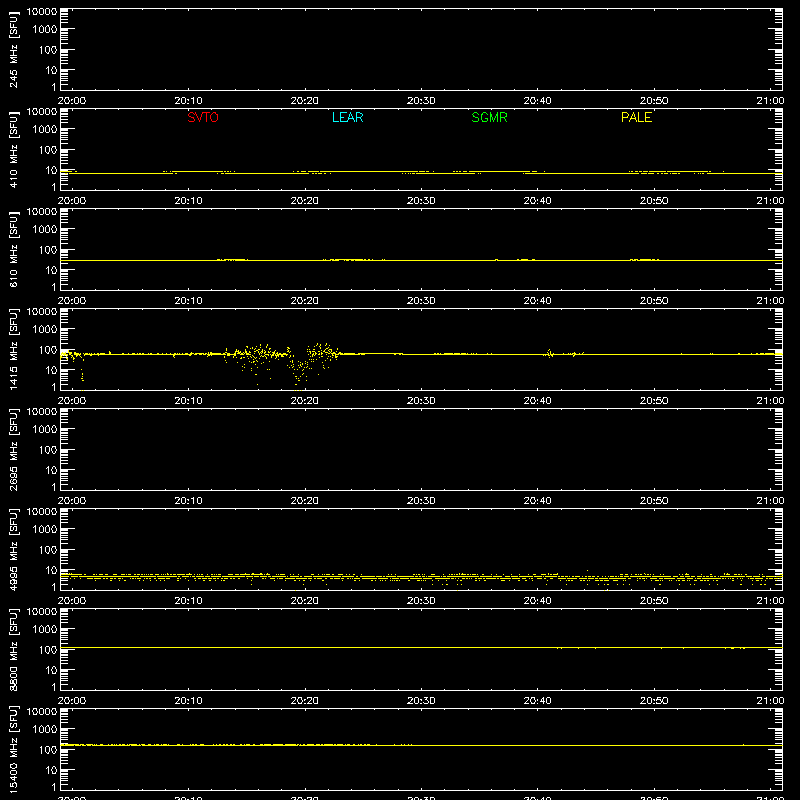
Task: Select the 1415 MHz [SFU] axis title
Action: (13, 349)
